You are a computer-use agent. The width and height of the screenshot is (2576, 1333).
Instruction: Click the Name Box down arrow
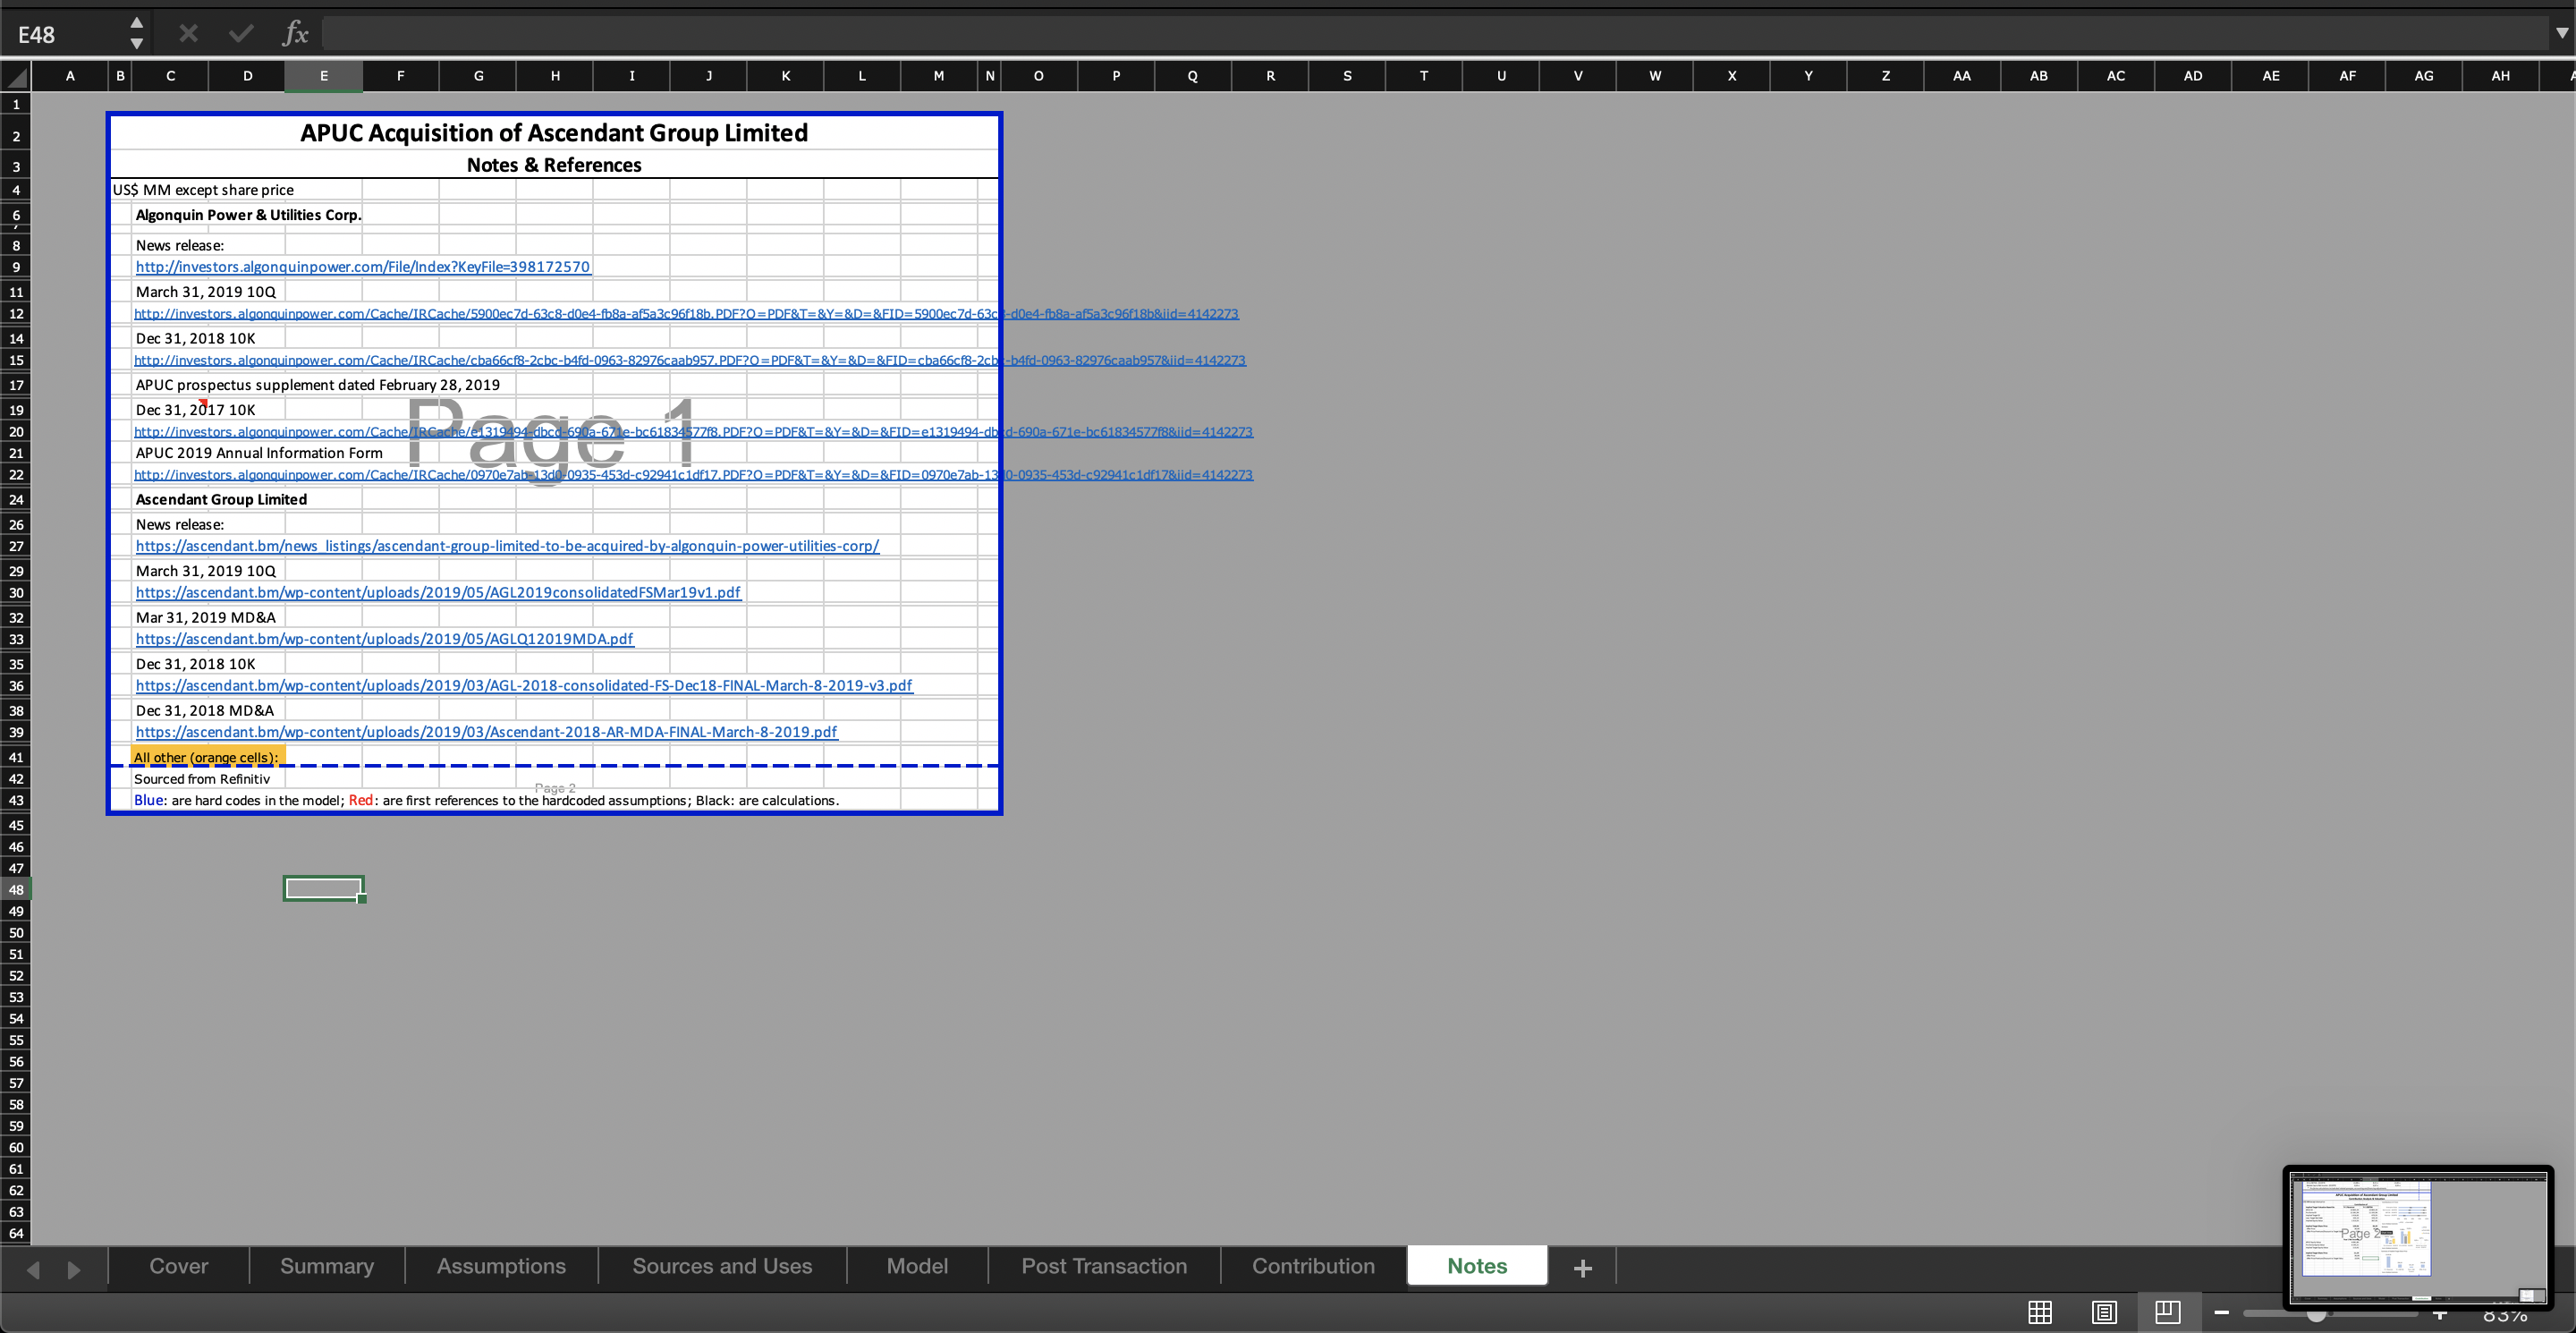(x=137, y=44)
